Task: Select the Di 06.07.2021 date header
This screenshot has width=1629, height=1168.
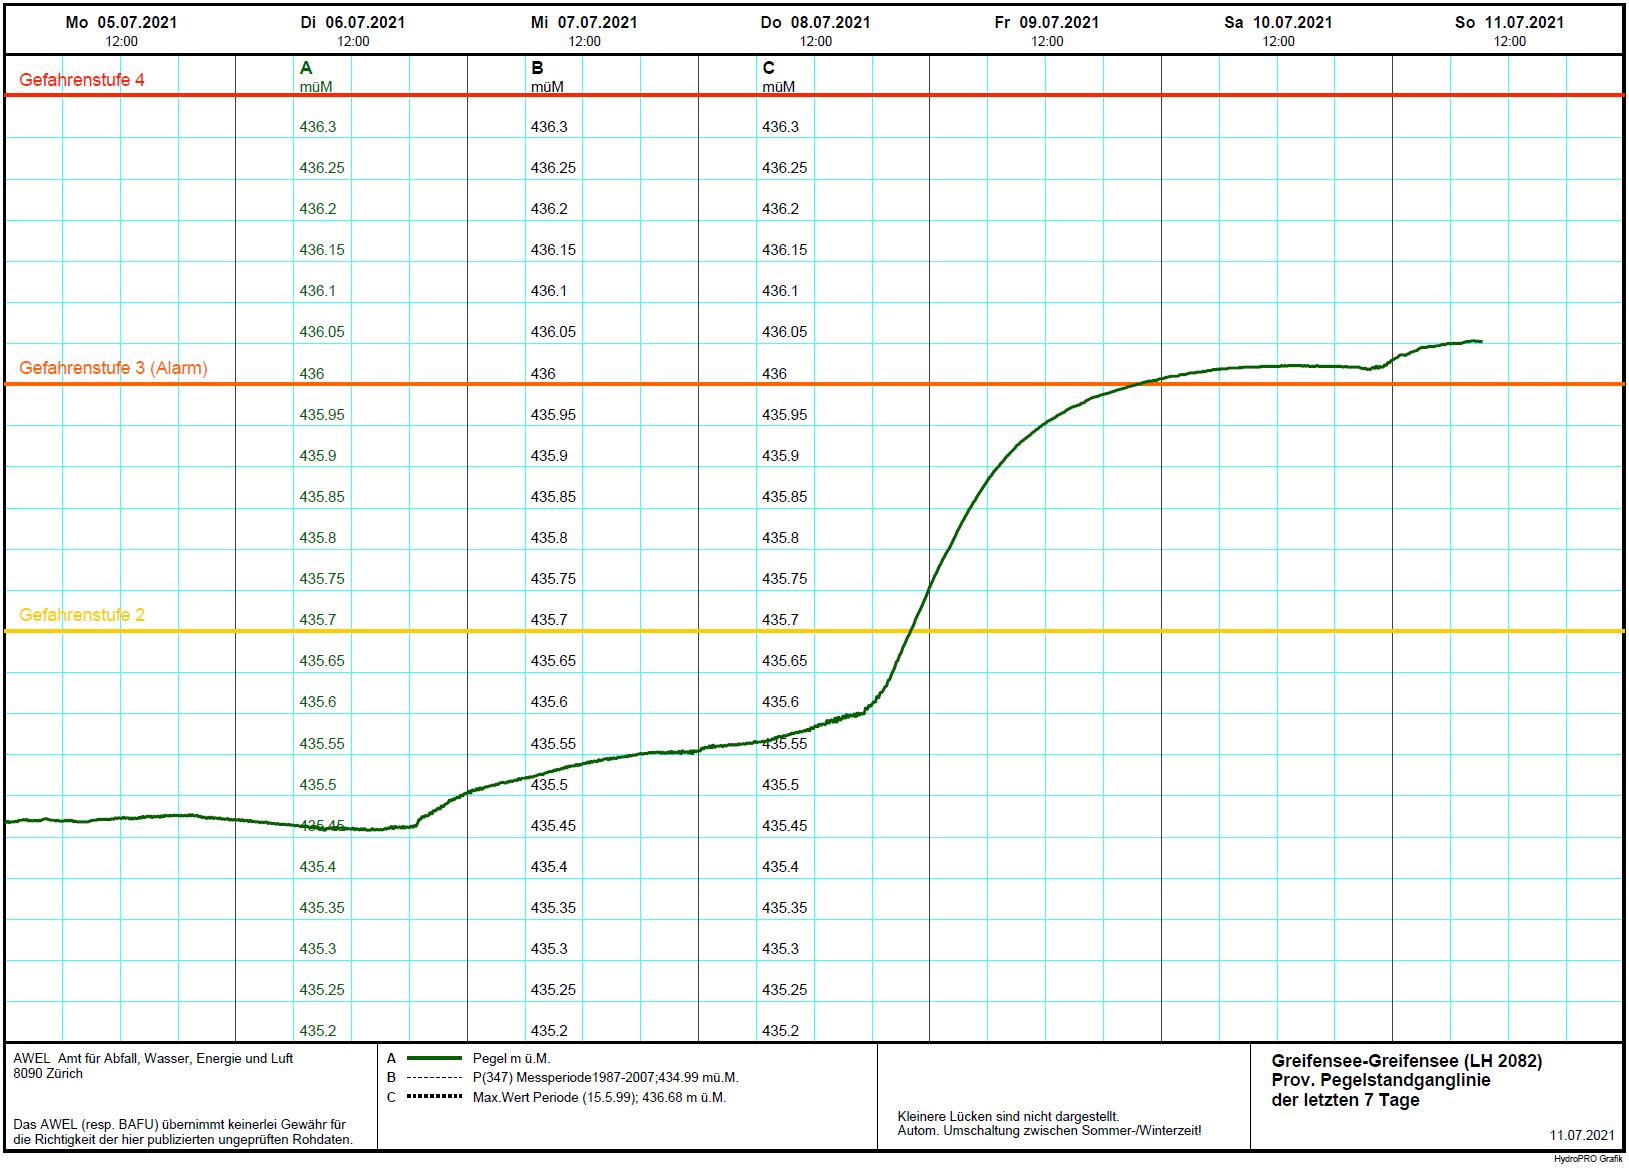Action: [x=353, y=23]
